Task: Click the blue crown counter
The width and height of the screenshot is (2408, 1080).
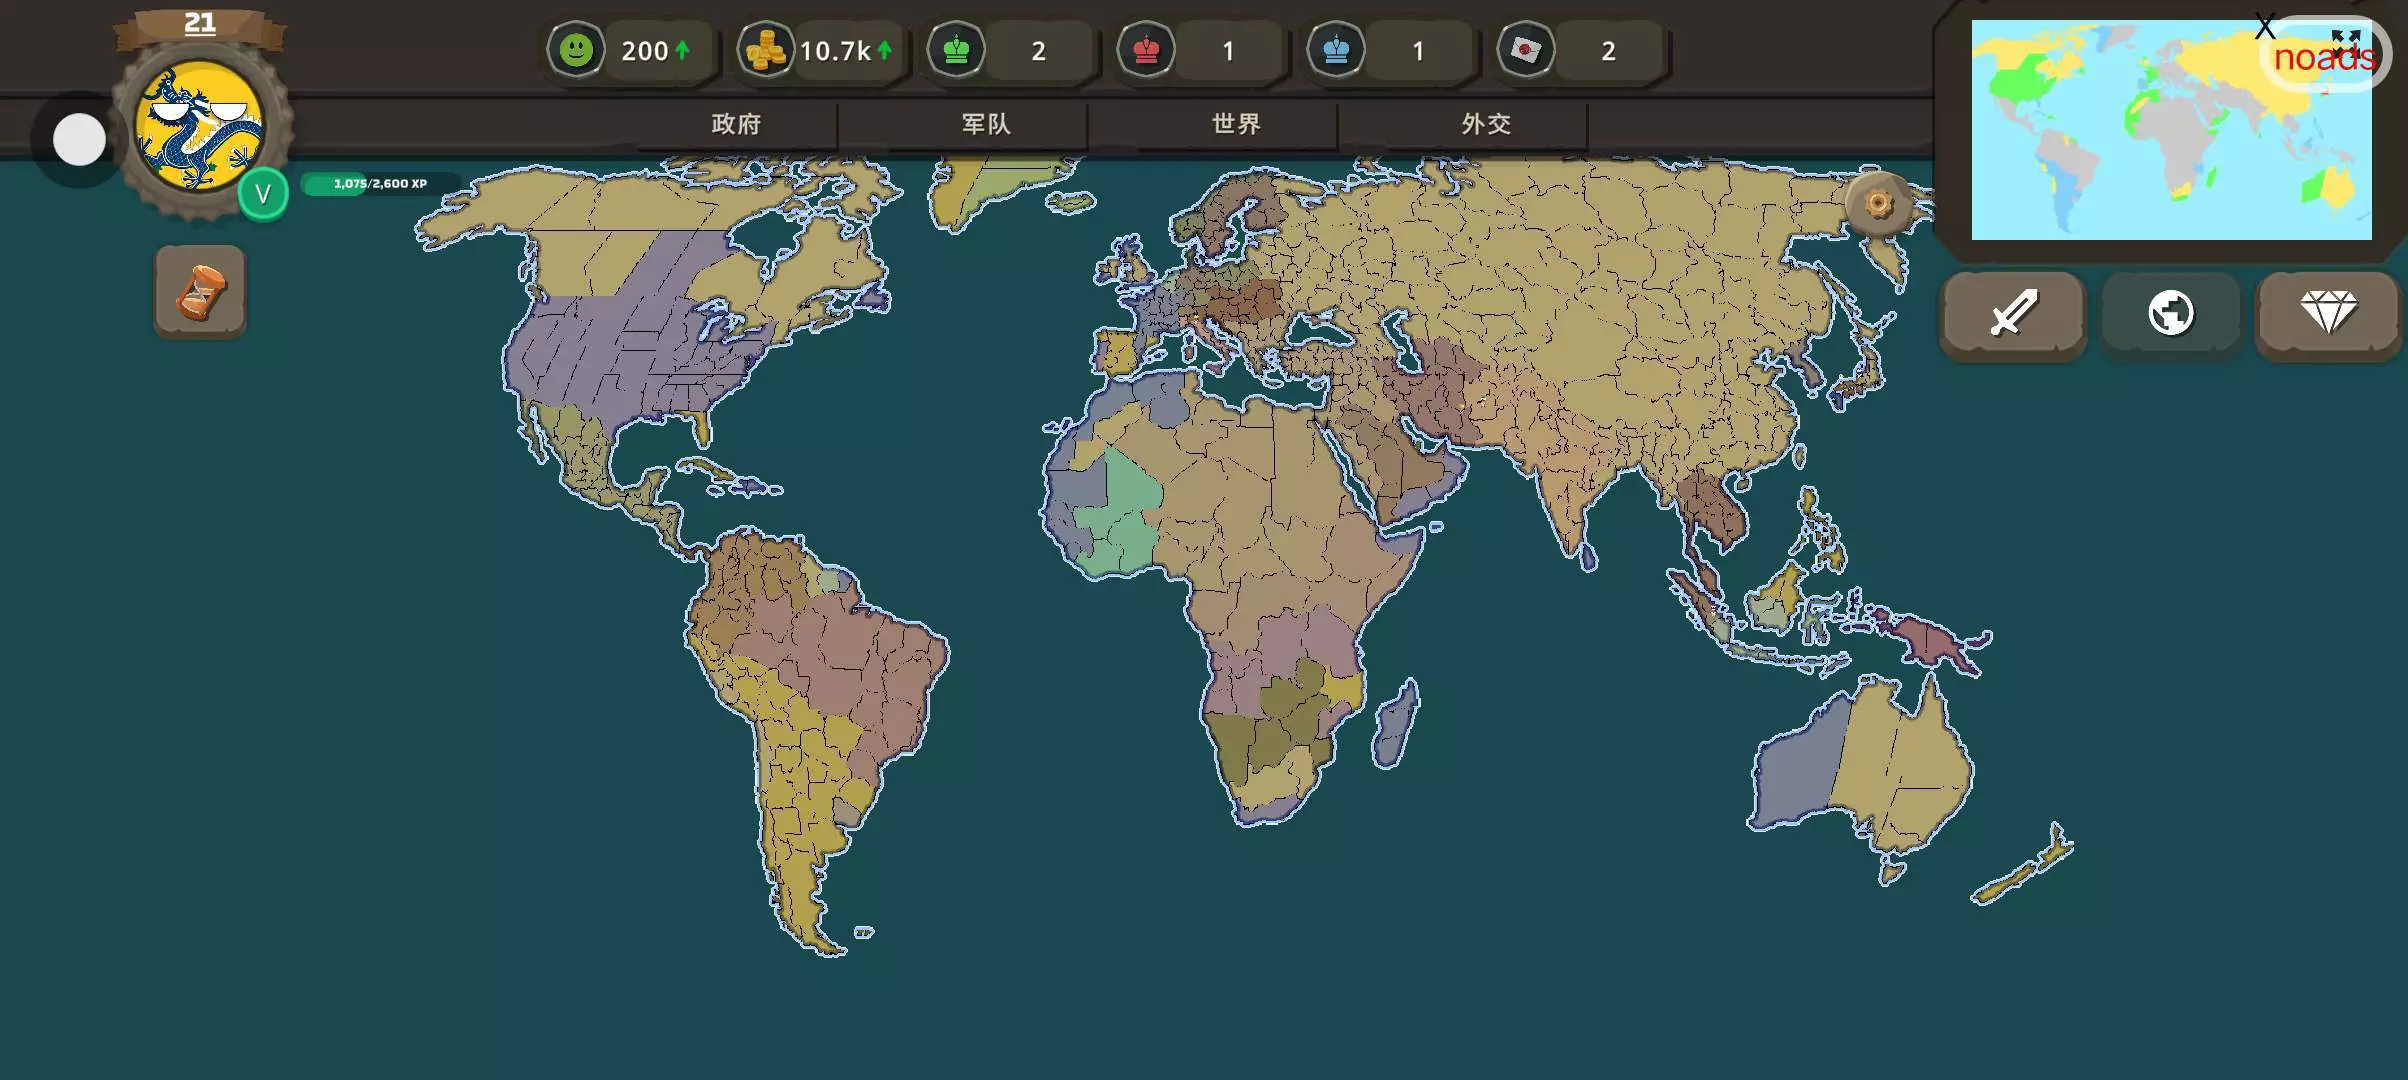Action: tap(1336, 50)
